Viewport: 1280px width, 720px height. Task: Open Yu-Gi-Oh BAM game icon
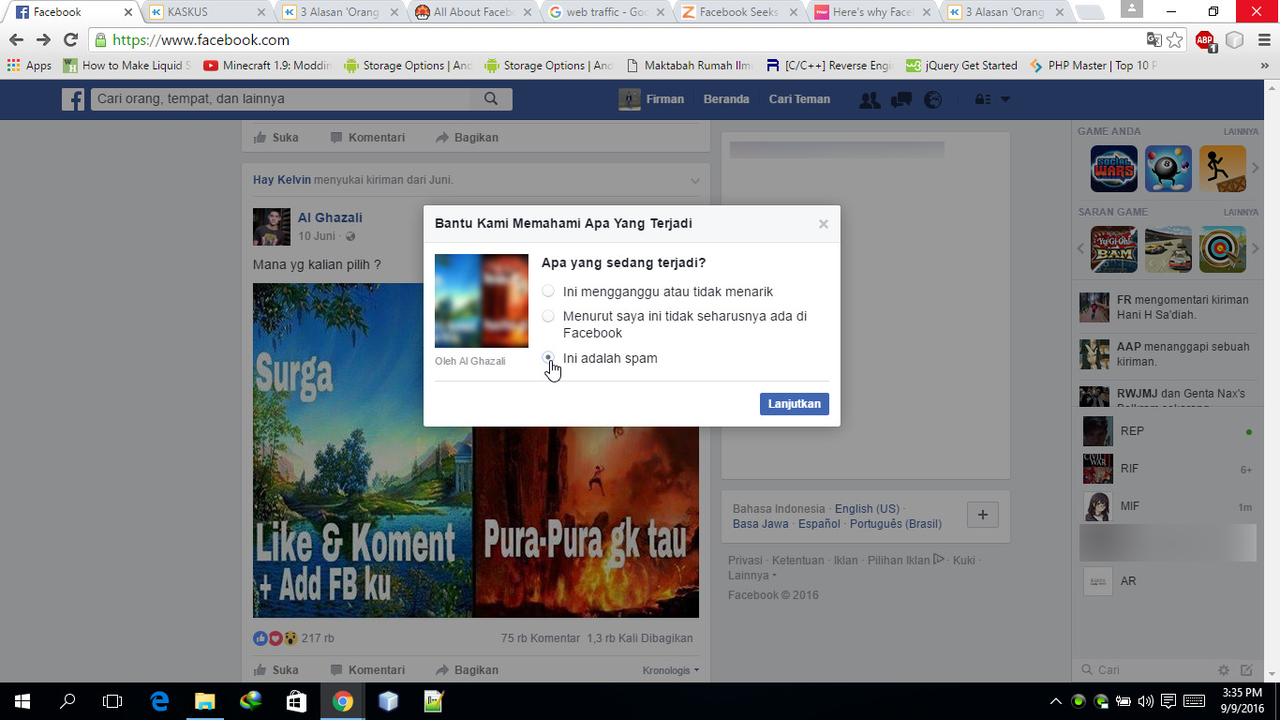pyautogui.click(x=1114, y=249)
